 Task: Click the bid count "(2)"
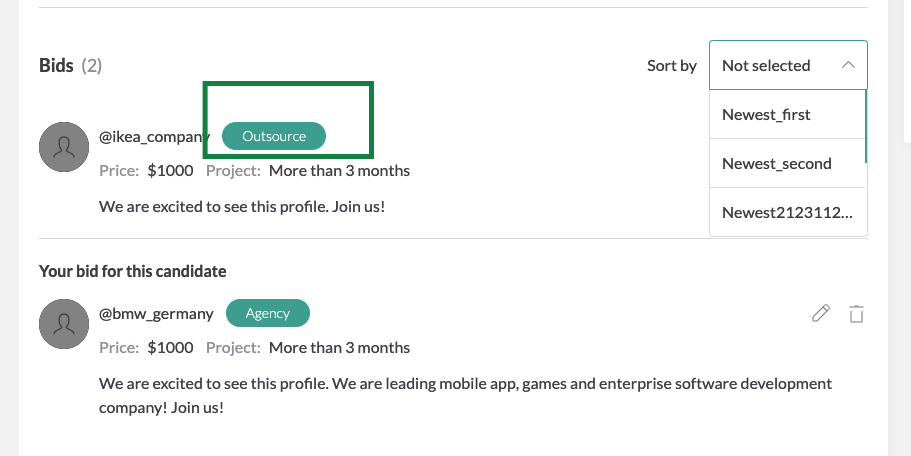[x=92, y=66]
